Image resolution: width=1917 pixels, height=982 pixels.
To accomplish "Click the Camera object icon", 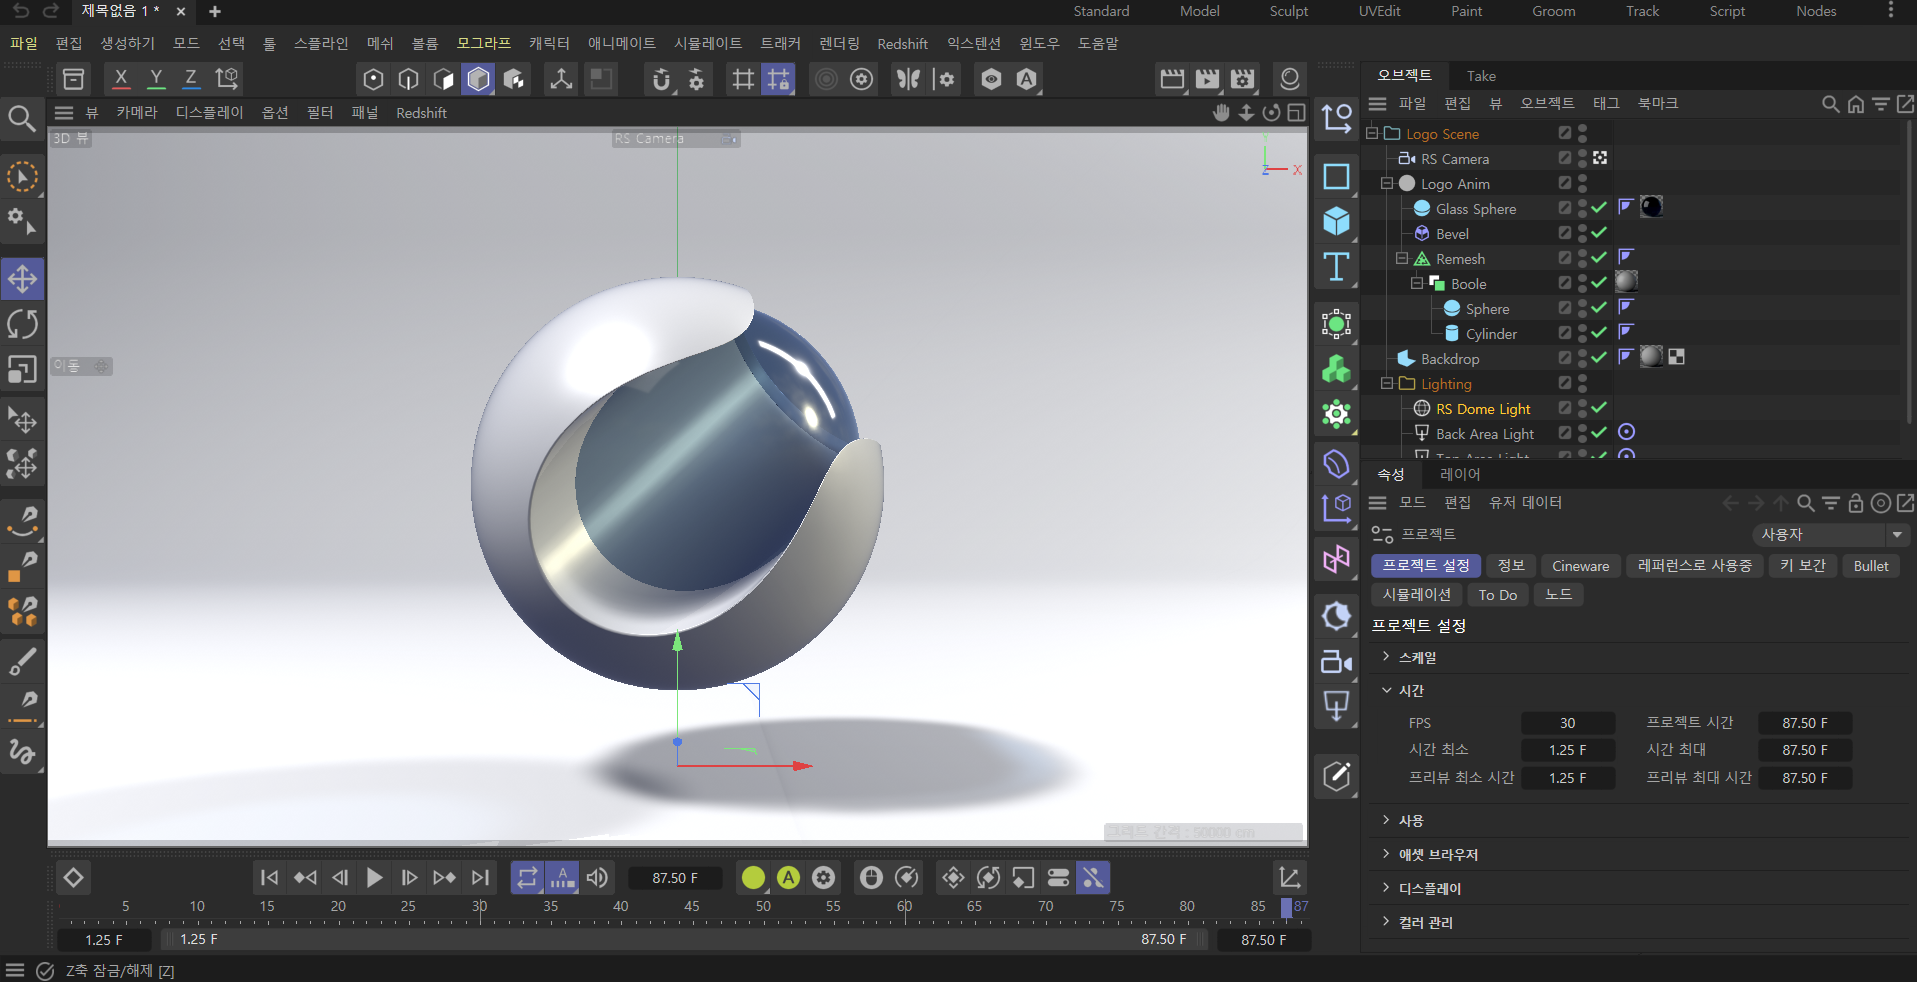I will point(1336,661).
